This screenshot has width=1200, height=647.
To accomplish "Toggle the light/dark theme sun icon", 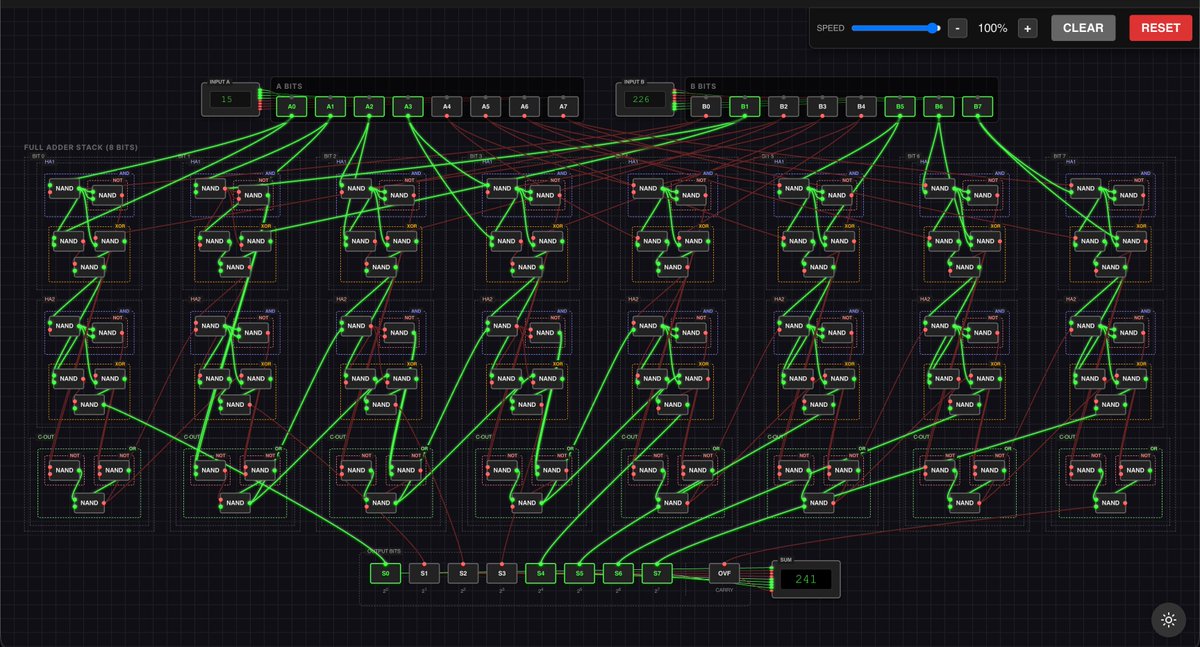I will pos(1168,620).
